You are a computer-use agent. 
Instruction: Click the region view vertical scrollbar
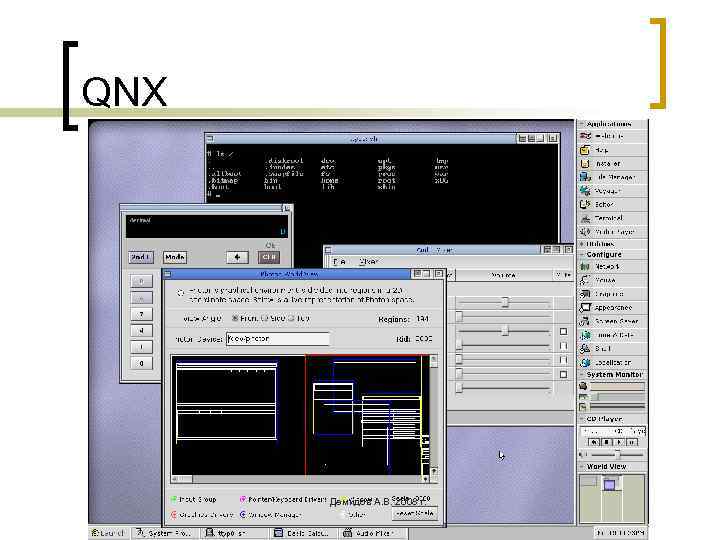click(433, 416)
